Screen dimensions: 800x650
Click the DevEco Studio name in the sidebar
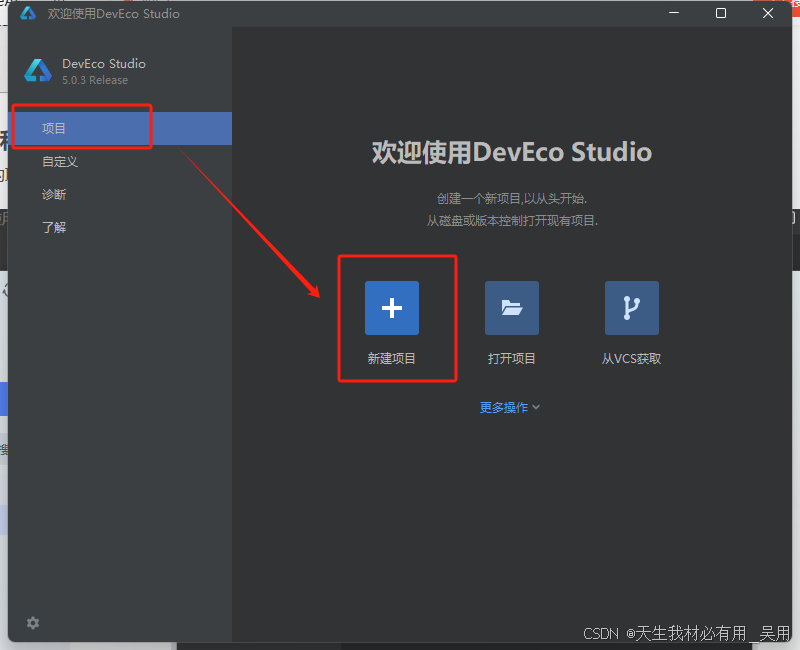coord(104,64)
